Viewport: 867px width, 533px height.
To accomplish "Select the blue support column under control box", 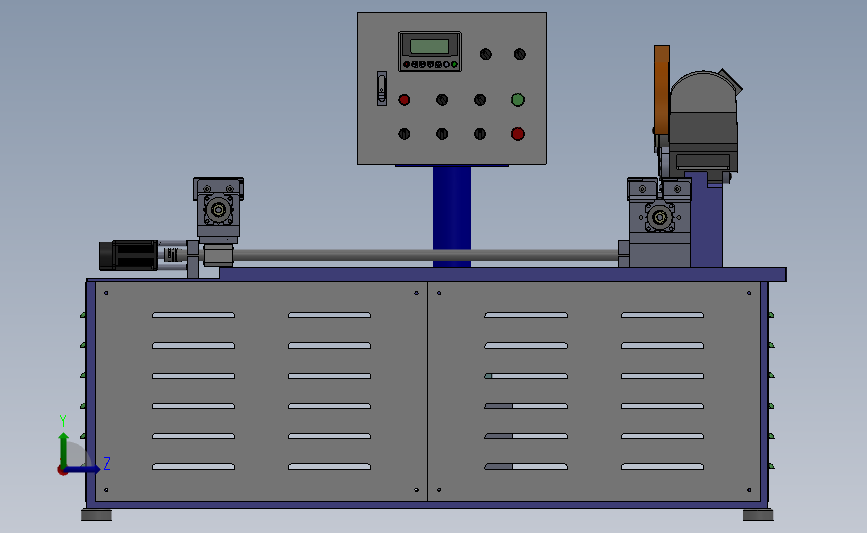I will [x=452, y=216].
